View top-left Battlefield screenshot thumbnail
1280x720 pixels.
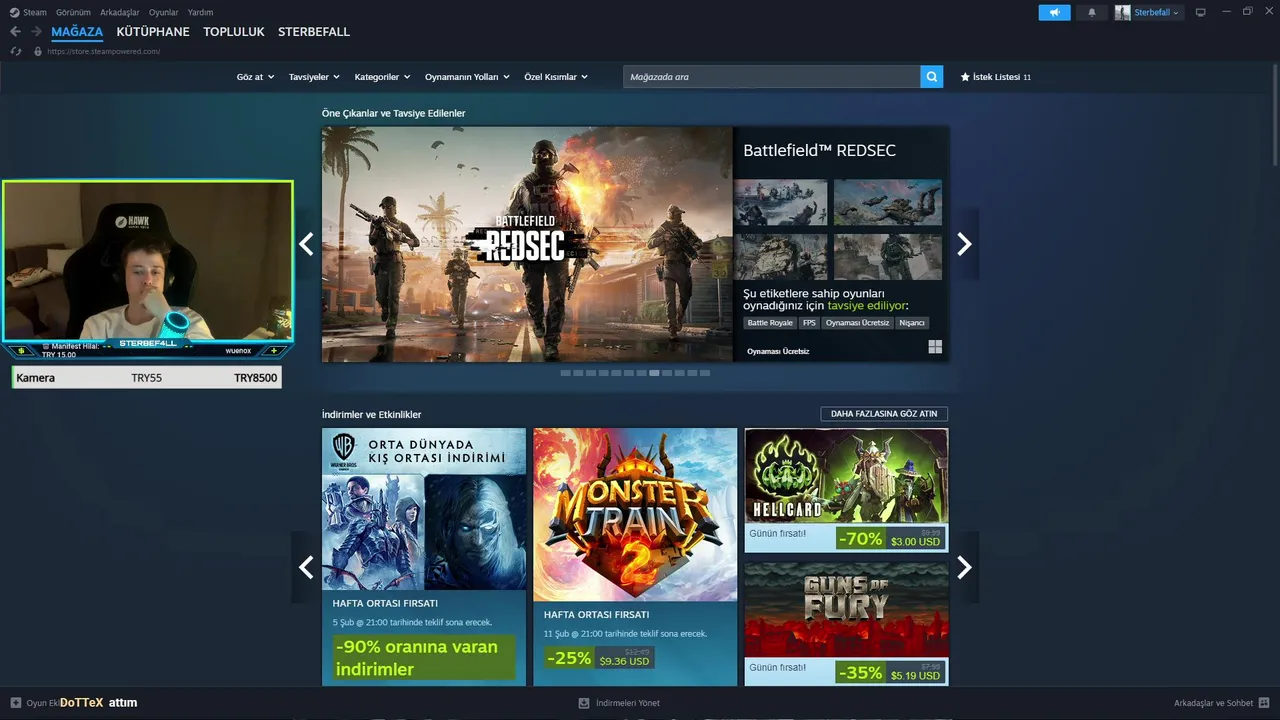click(780, 202)
